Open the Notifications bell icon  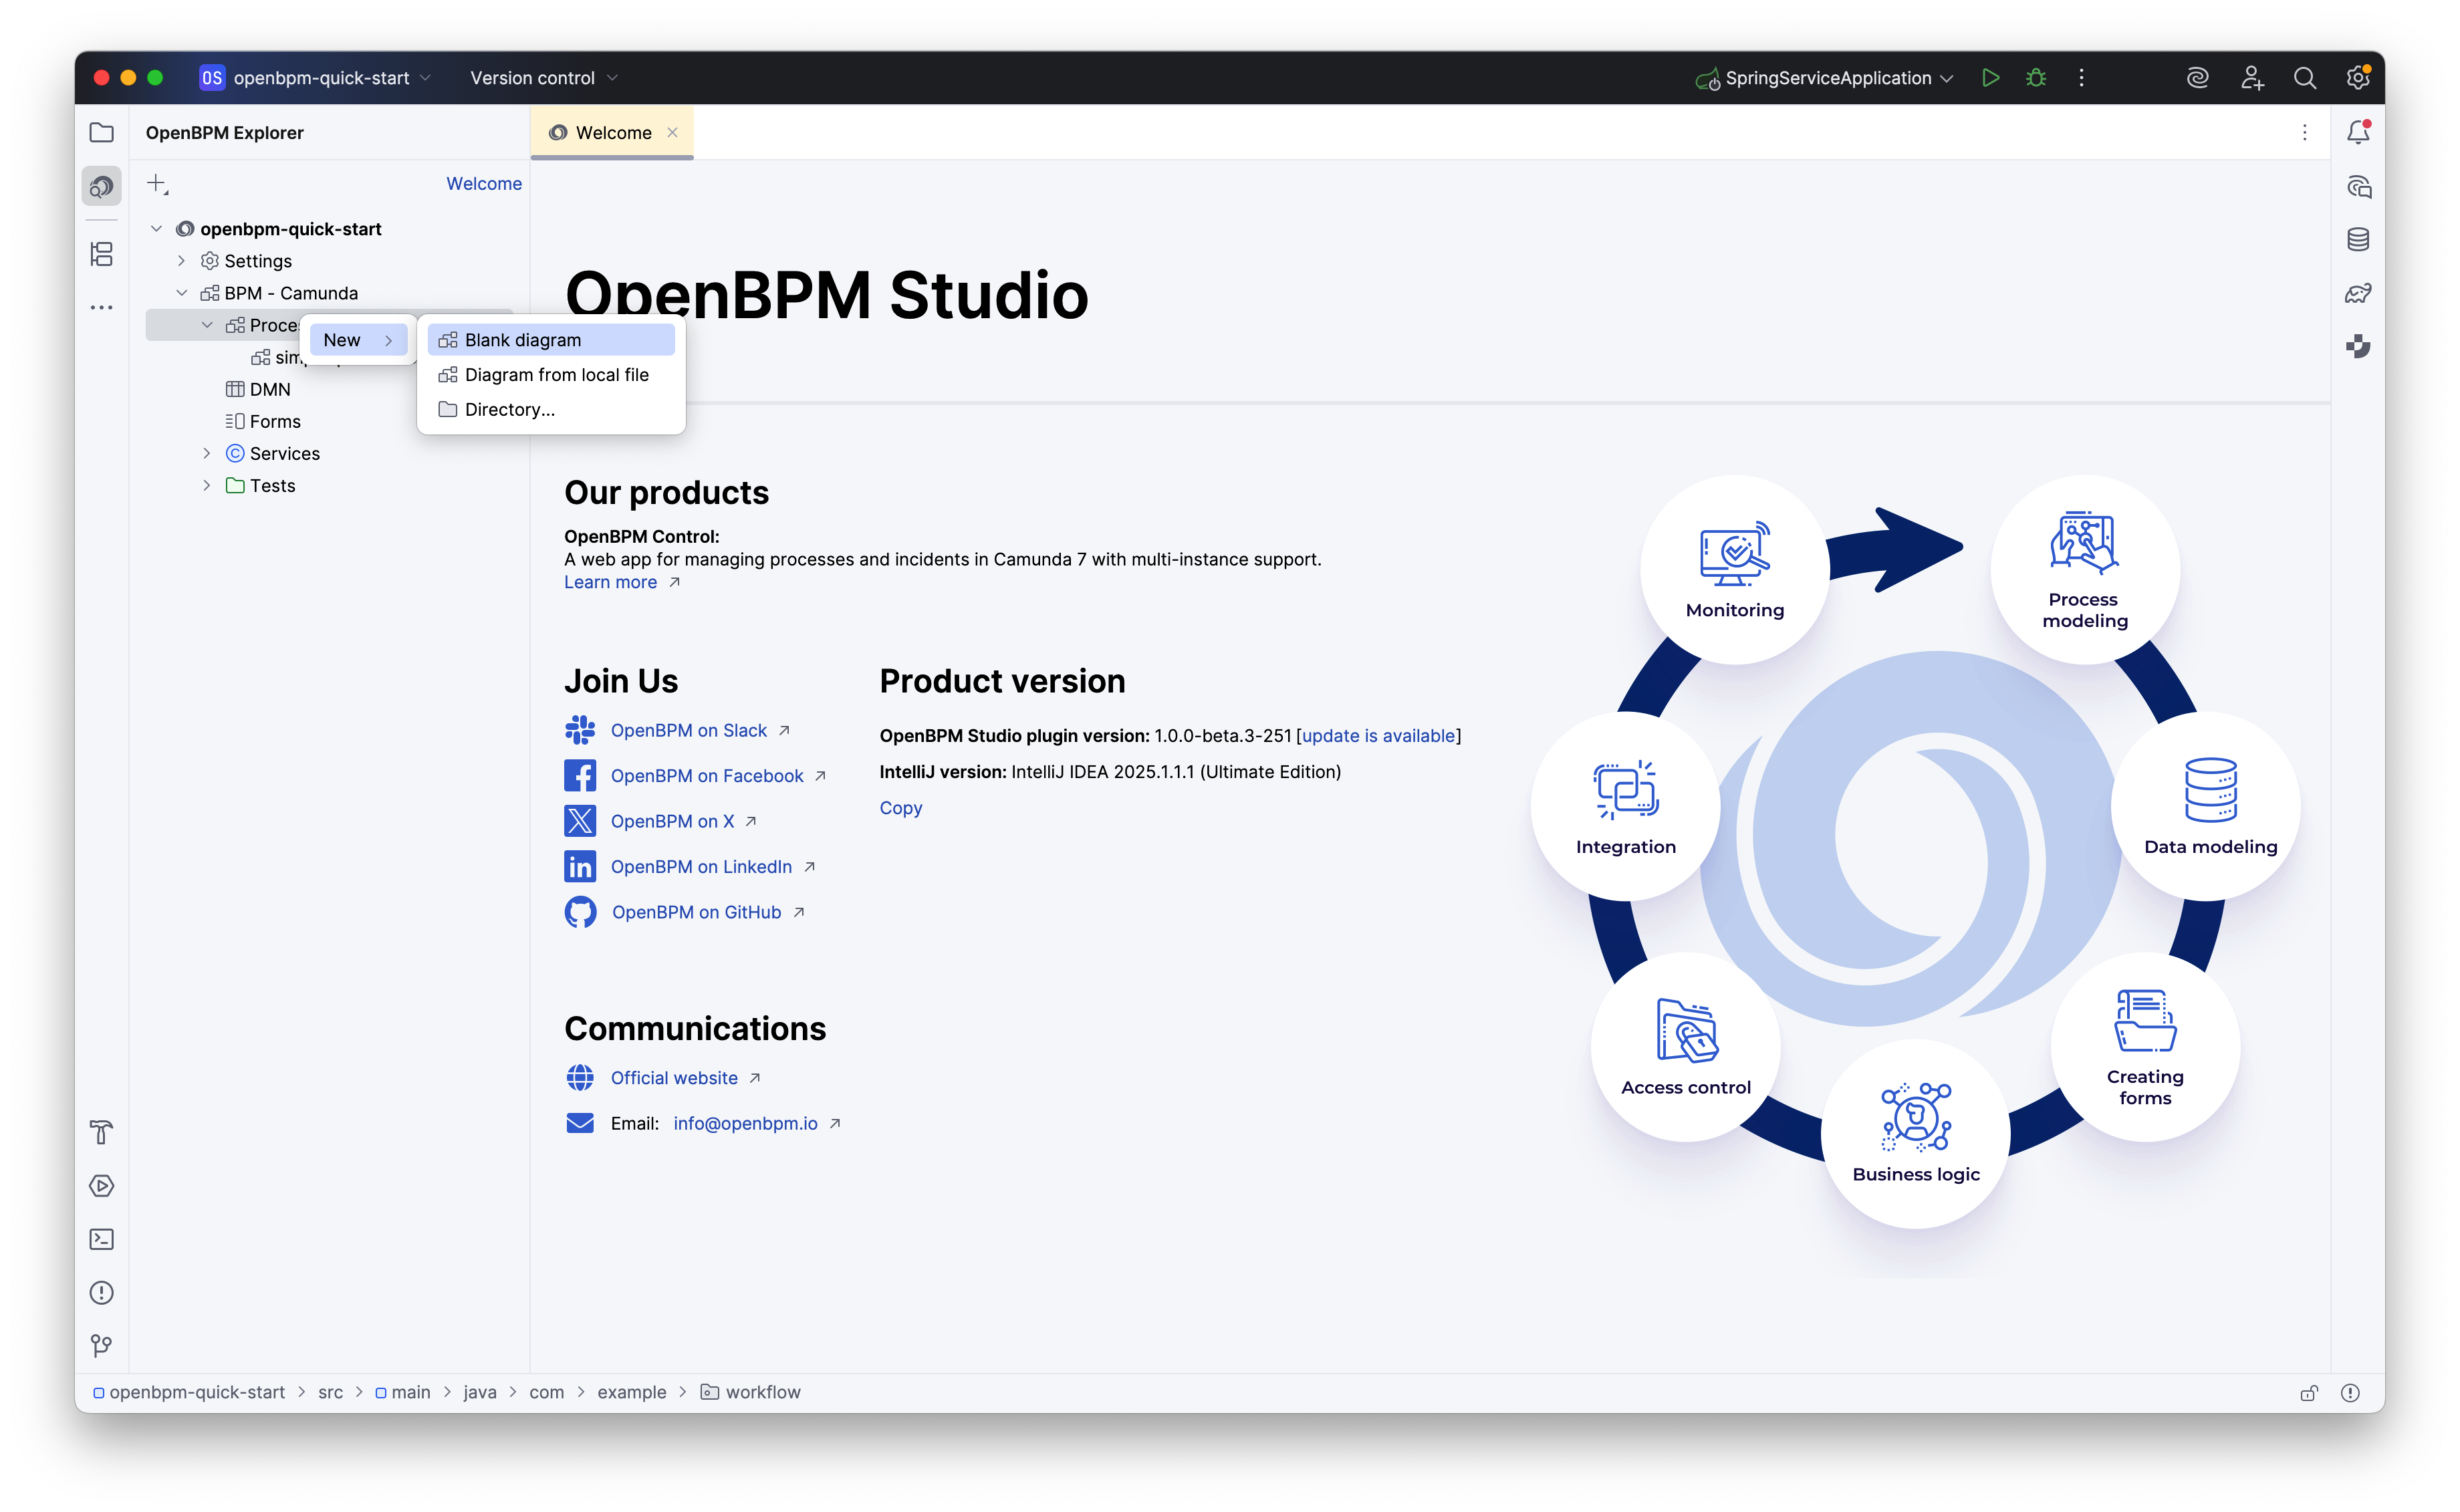pos(2358,133)
